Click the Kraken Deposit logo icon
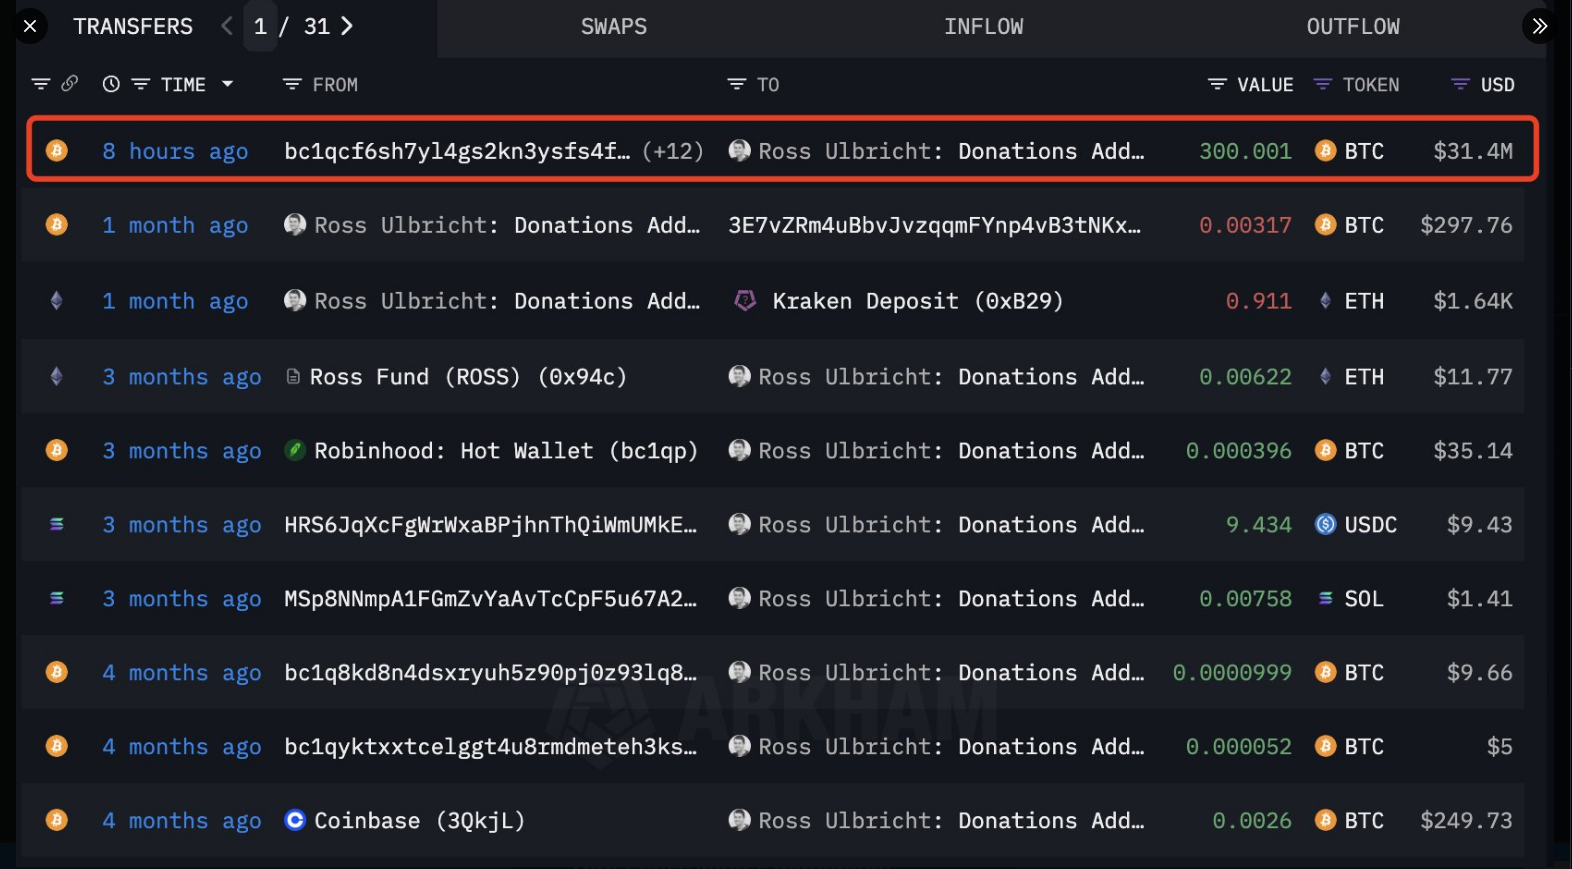1572x869 pixels. [745, 301]
